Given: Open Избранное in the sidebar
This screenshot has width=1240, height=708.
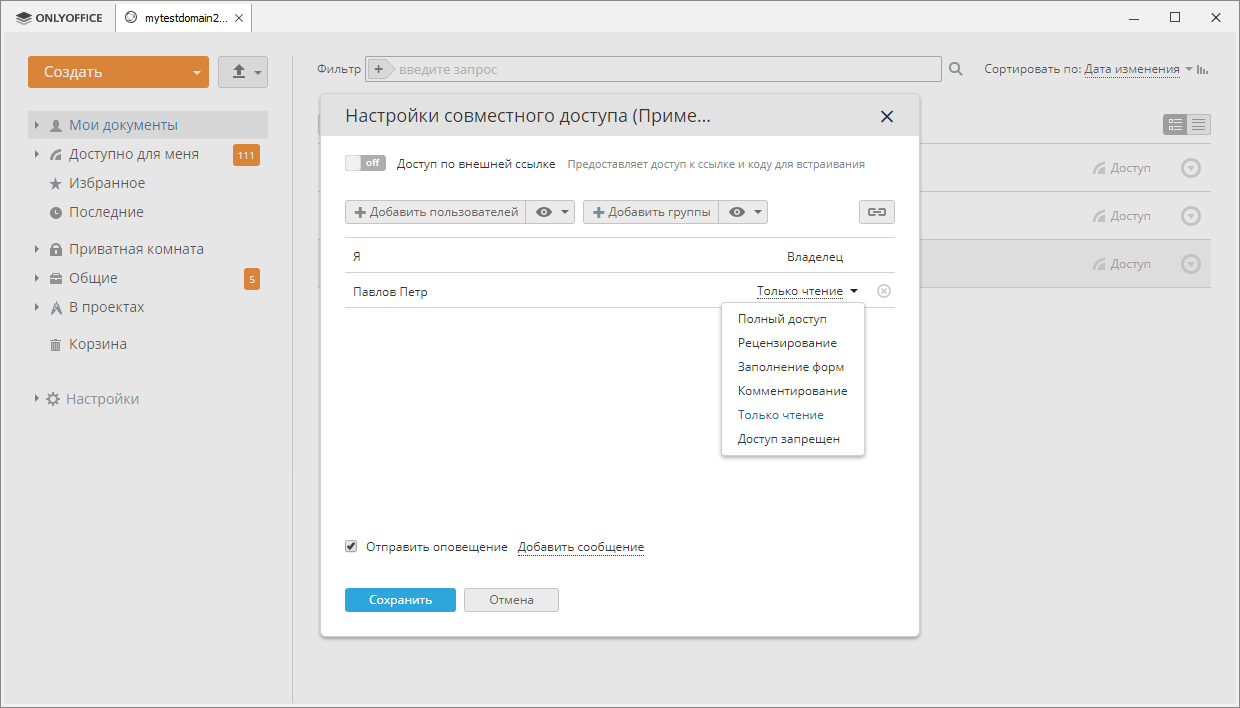Looking at the screenshot, I should (107, 183).
